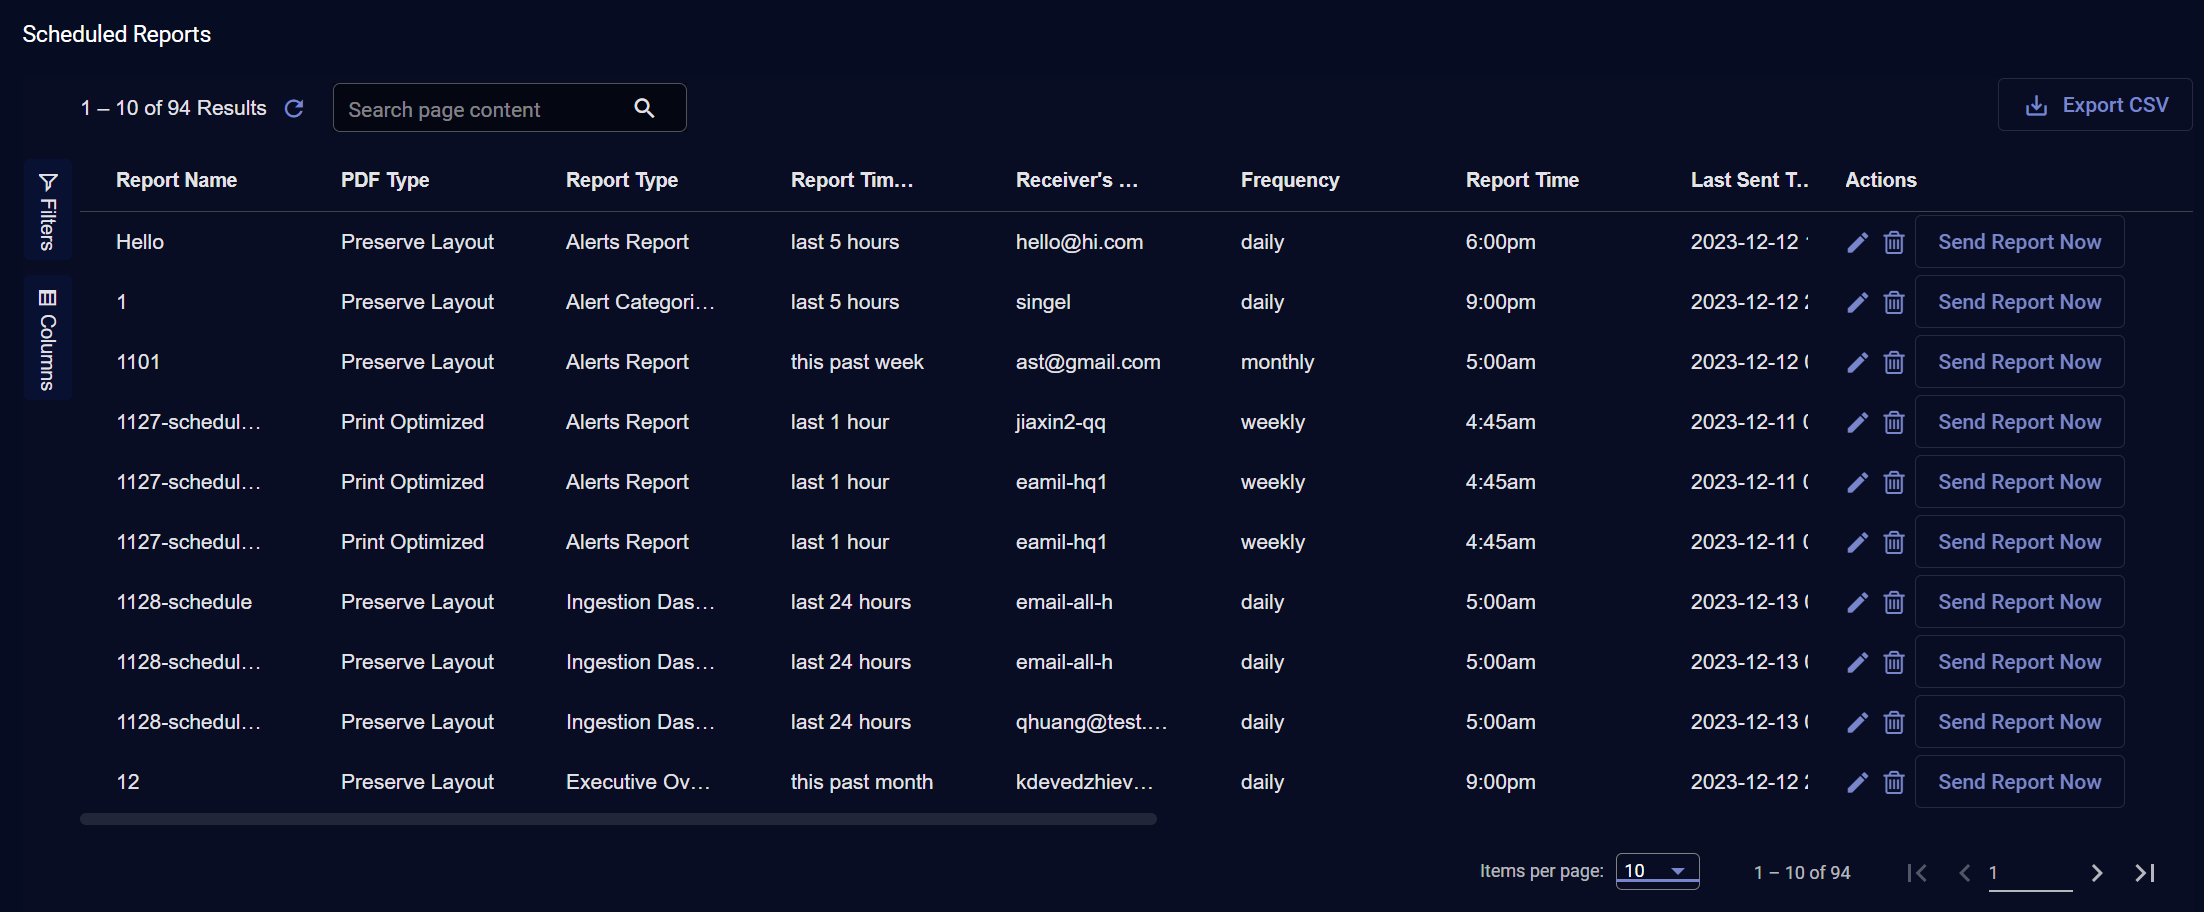The width and height of the screenshot is (2204, 912).
Task: Send Report Now for report 12
Action: (x=2019, y=782)
